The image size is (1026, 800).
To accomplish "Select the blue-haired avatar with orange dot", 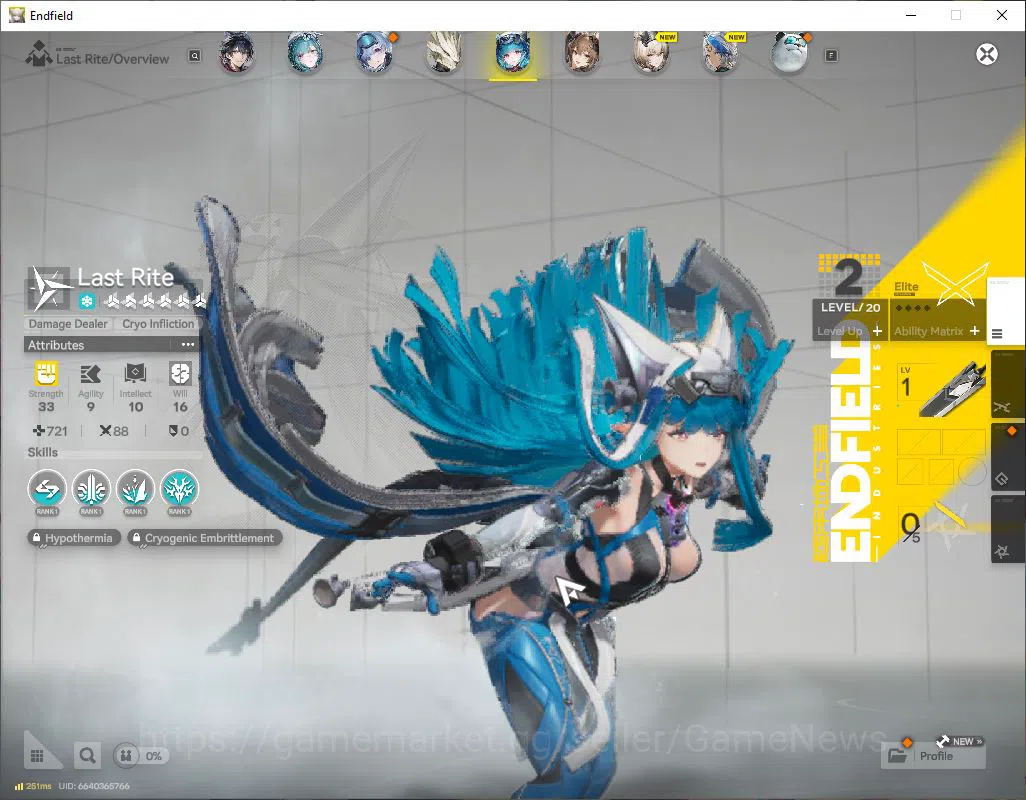I will (374, 54).
